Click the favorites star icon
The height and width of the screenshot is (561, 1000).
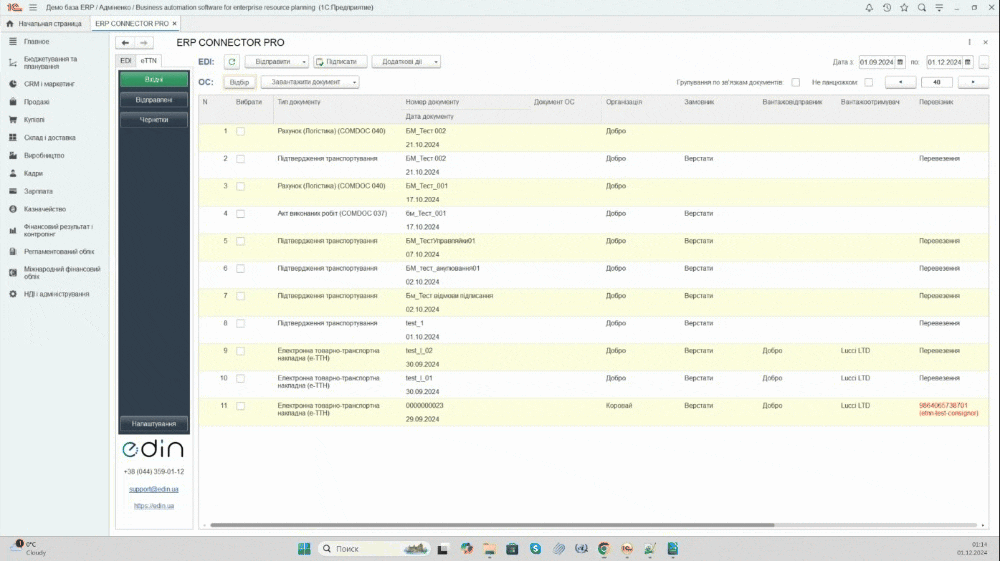(904, 7)
